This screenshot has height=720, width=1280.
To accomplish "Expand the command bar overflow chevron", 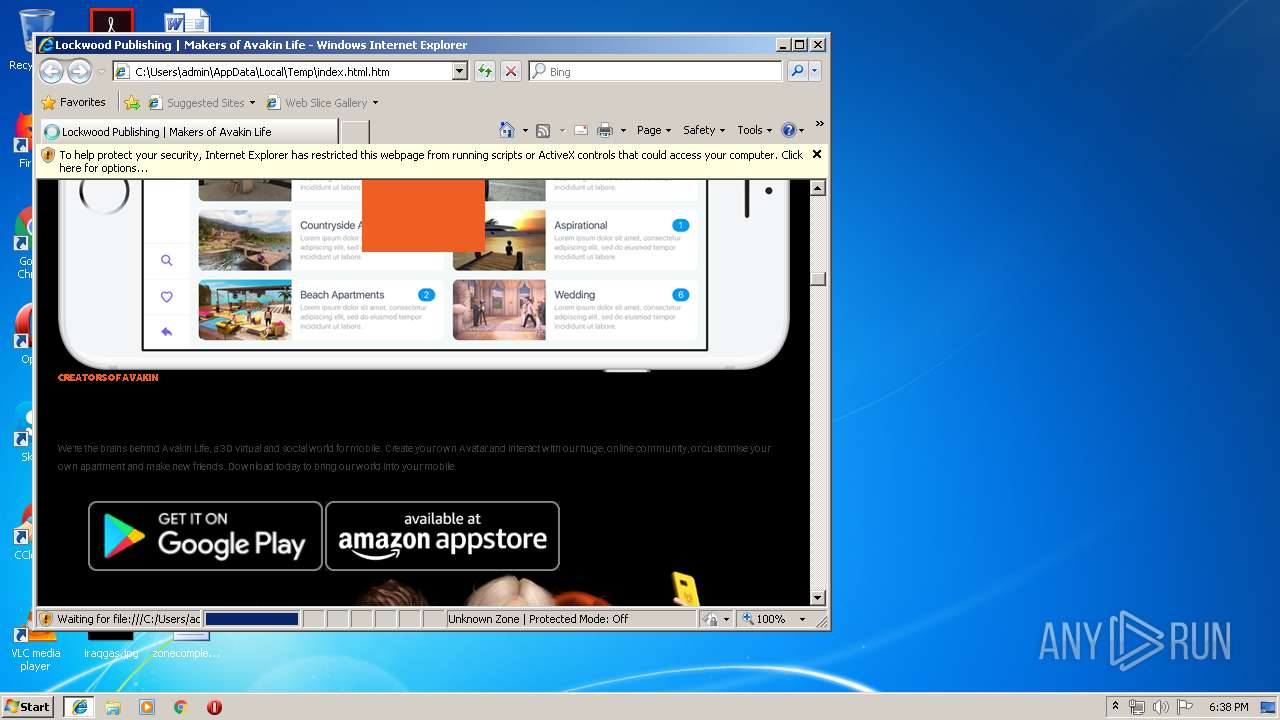I will (819, 124).
